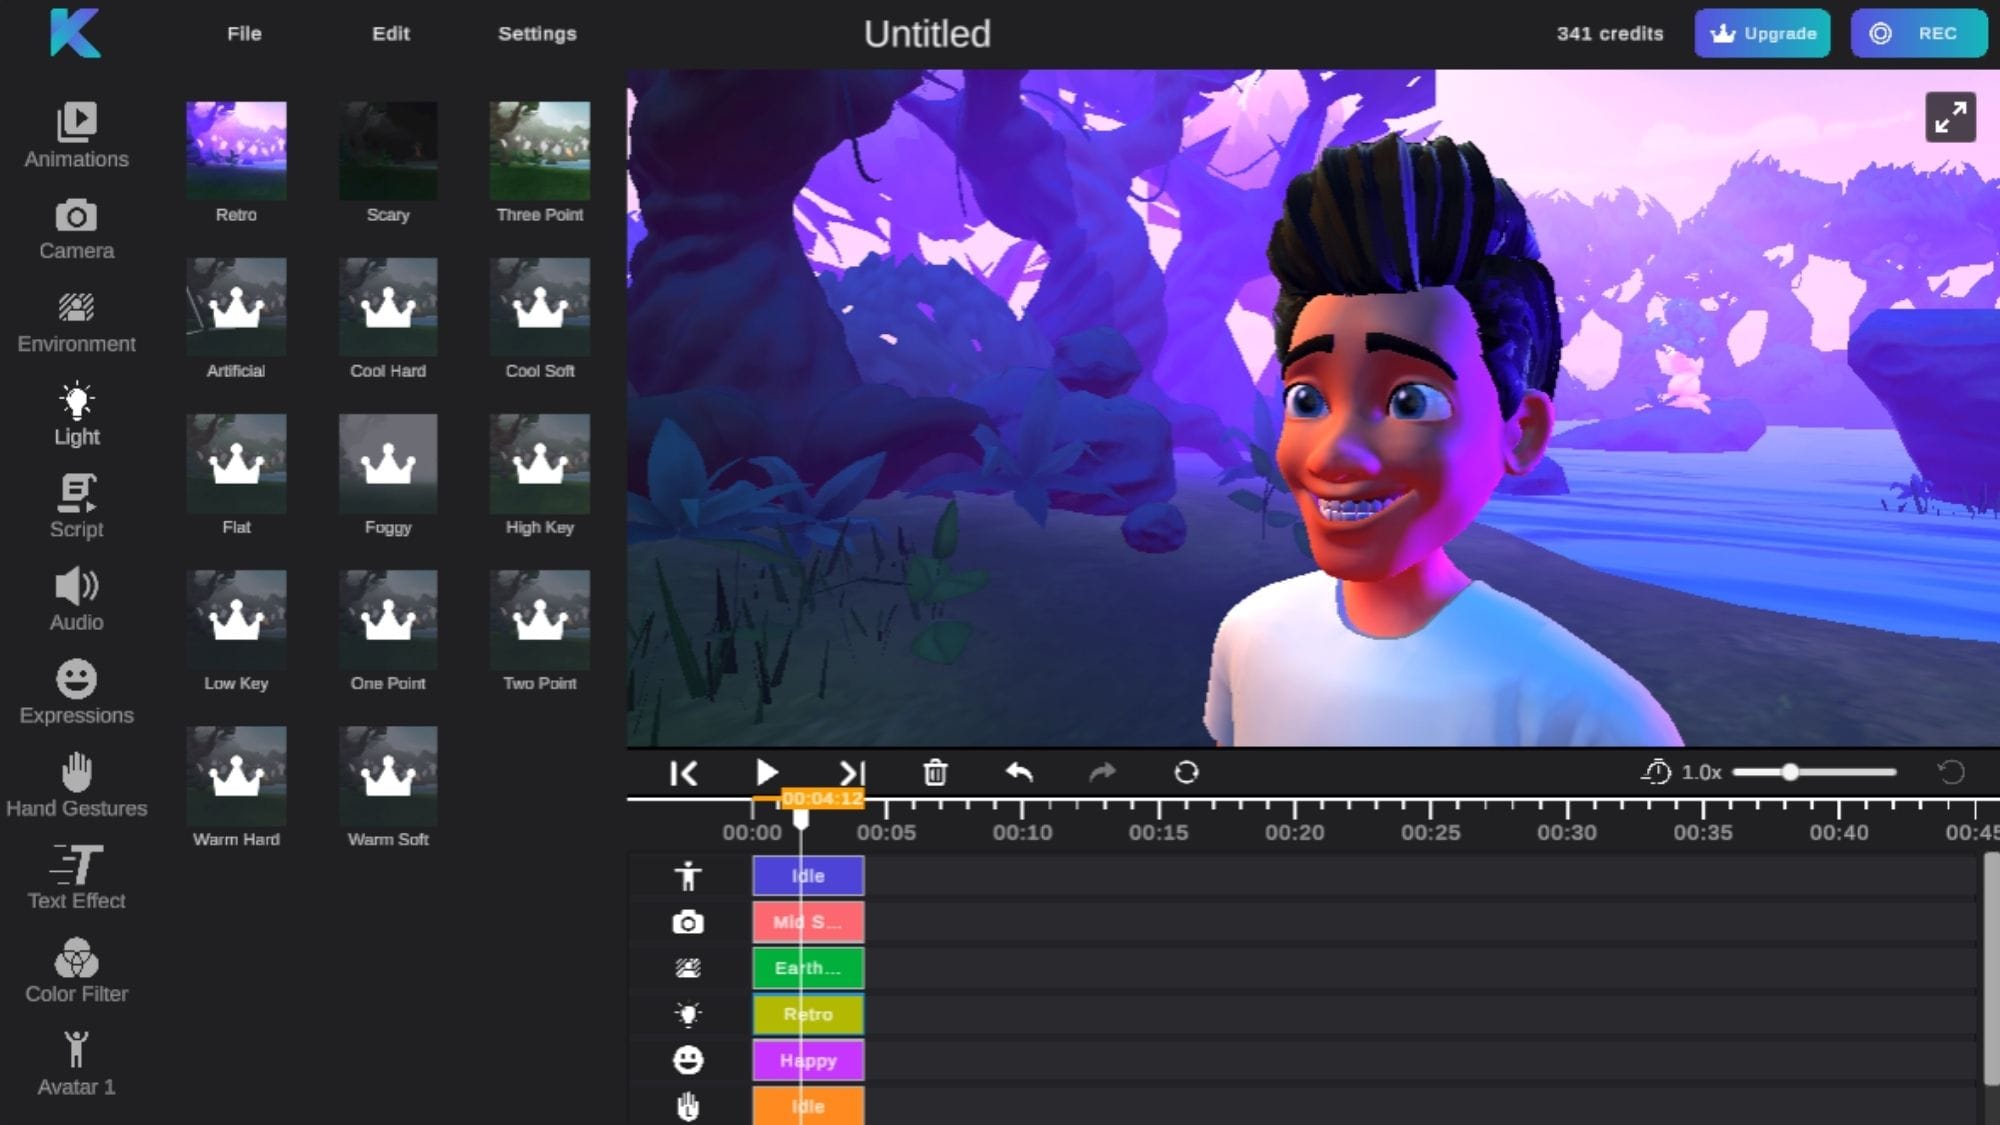Open the Settings menu
The width and height of the screenshot is (2000, 1125).
(x=537, y=33)
